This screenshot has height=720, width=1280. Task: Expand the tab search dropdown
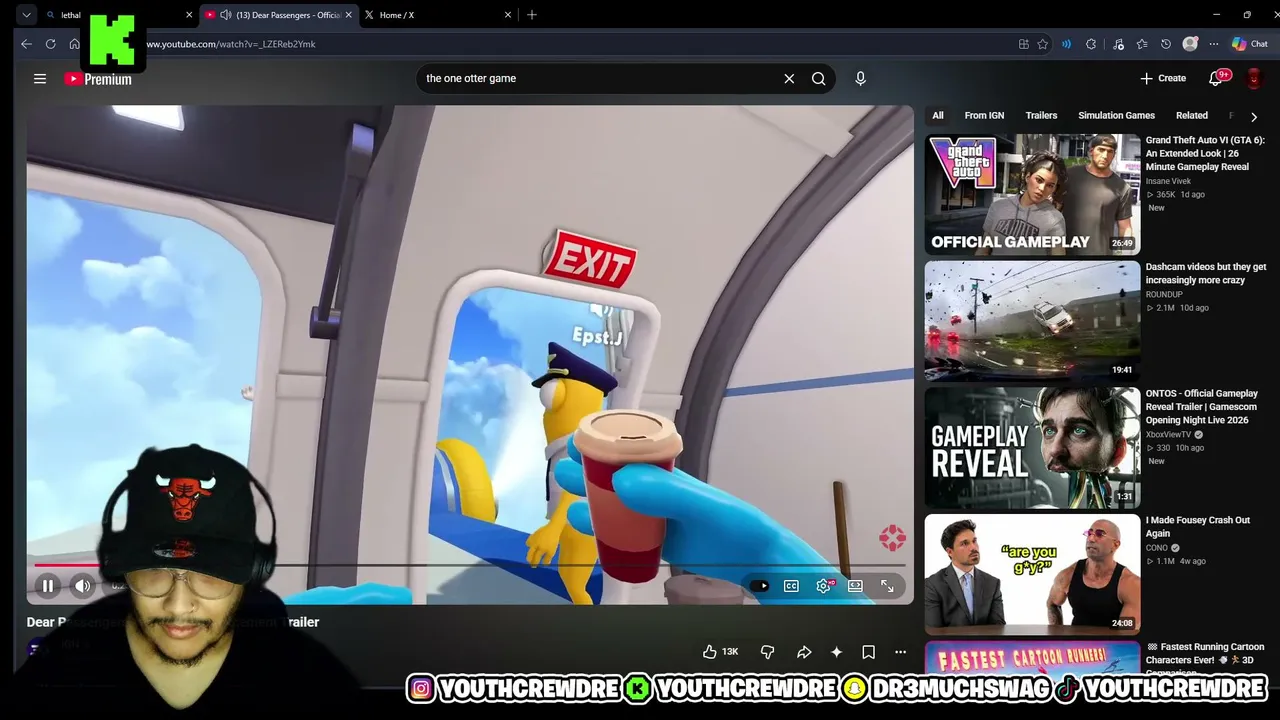click(27, 15)
